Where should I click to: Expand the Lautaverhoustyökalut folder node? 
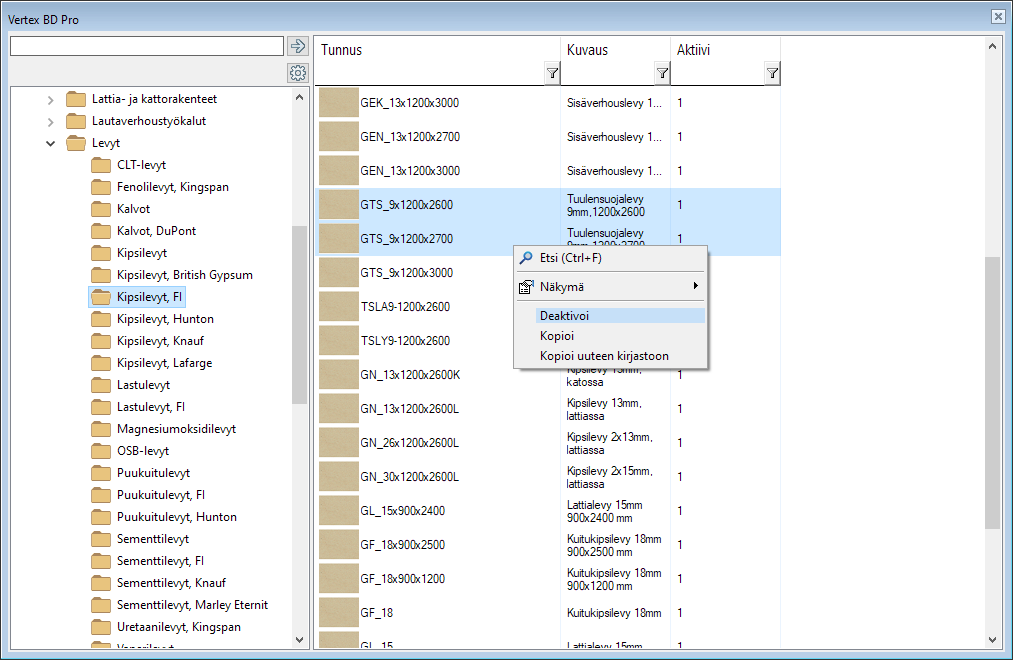click(x=51, y=121)
